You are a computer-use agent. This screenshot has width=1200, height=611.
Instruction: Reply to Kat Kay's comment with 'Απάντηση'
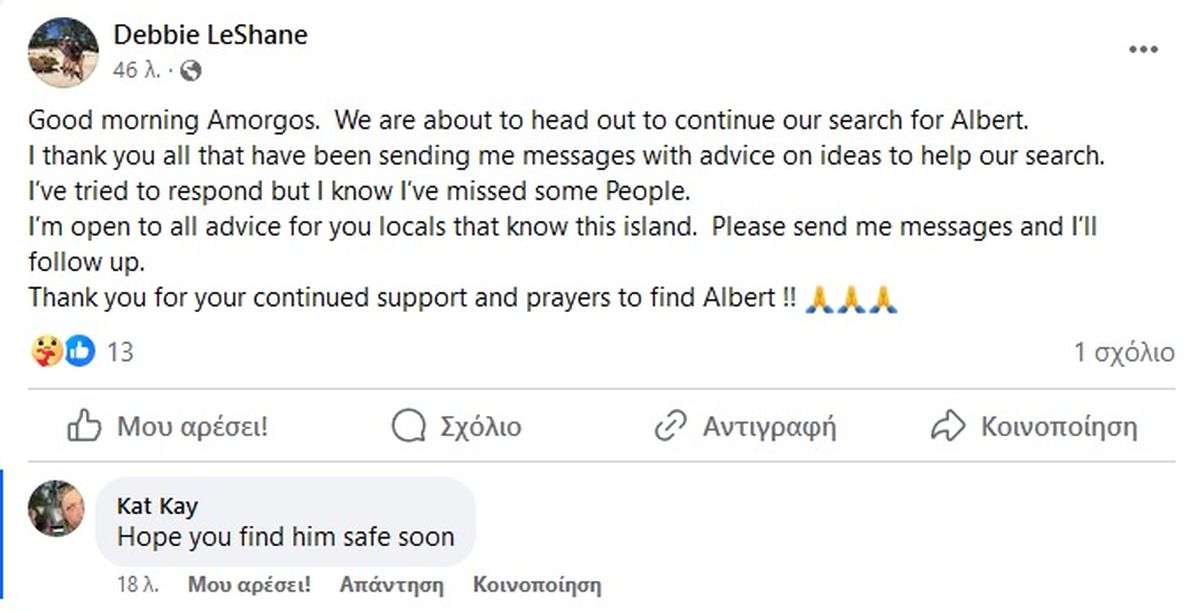click(391, 584)
